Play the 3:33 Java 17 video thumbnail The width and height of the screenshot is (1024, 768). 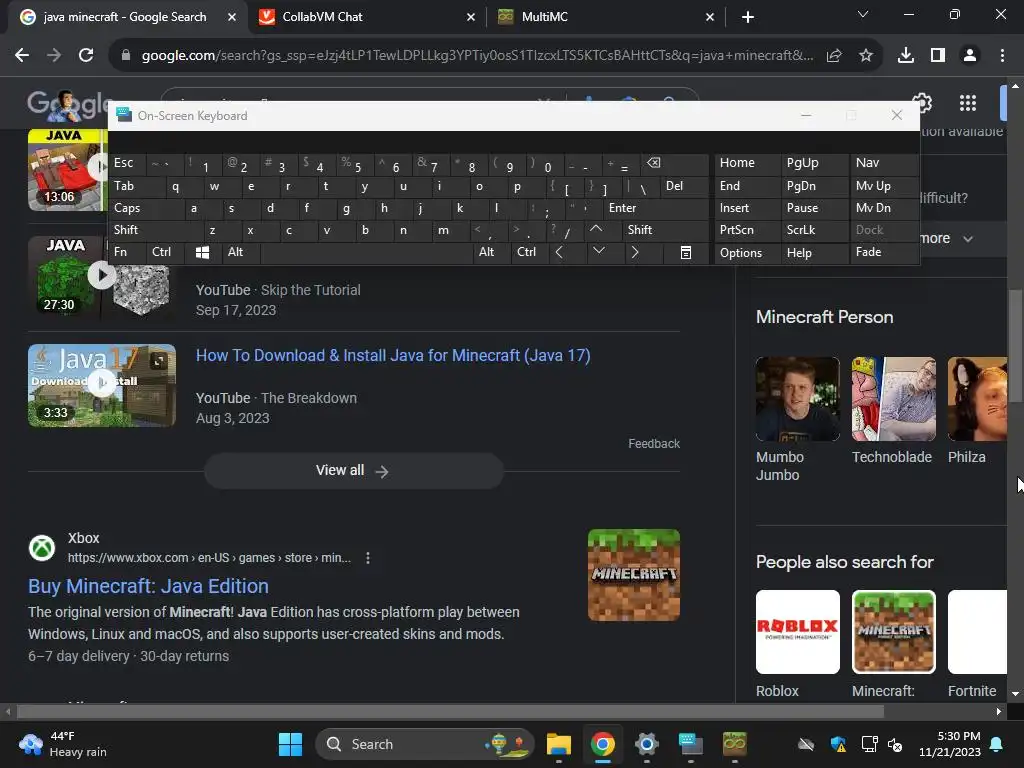point(102,385)
